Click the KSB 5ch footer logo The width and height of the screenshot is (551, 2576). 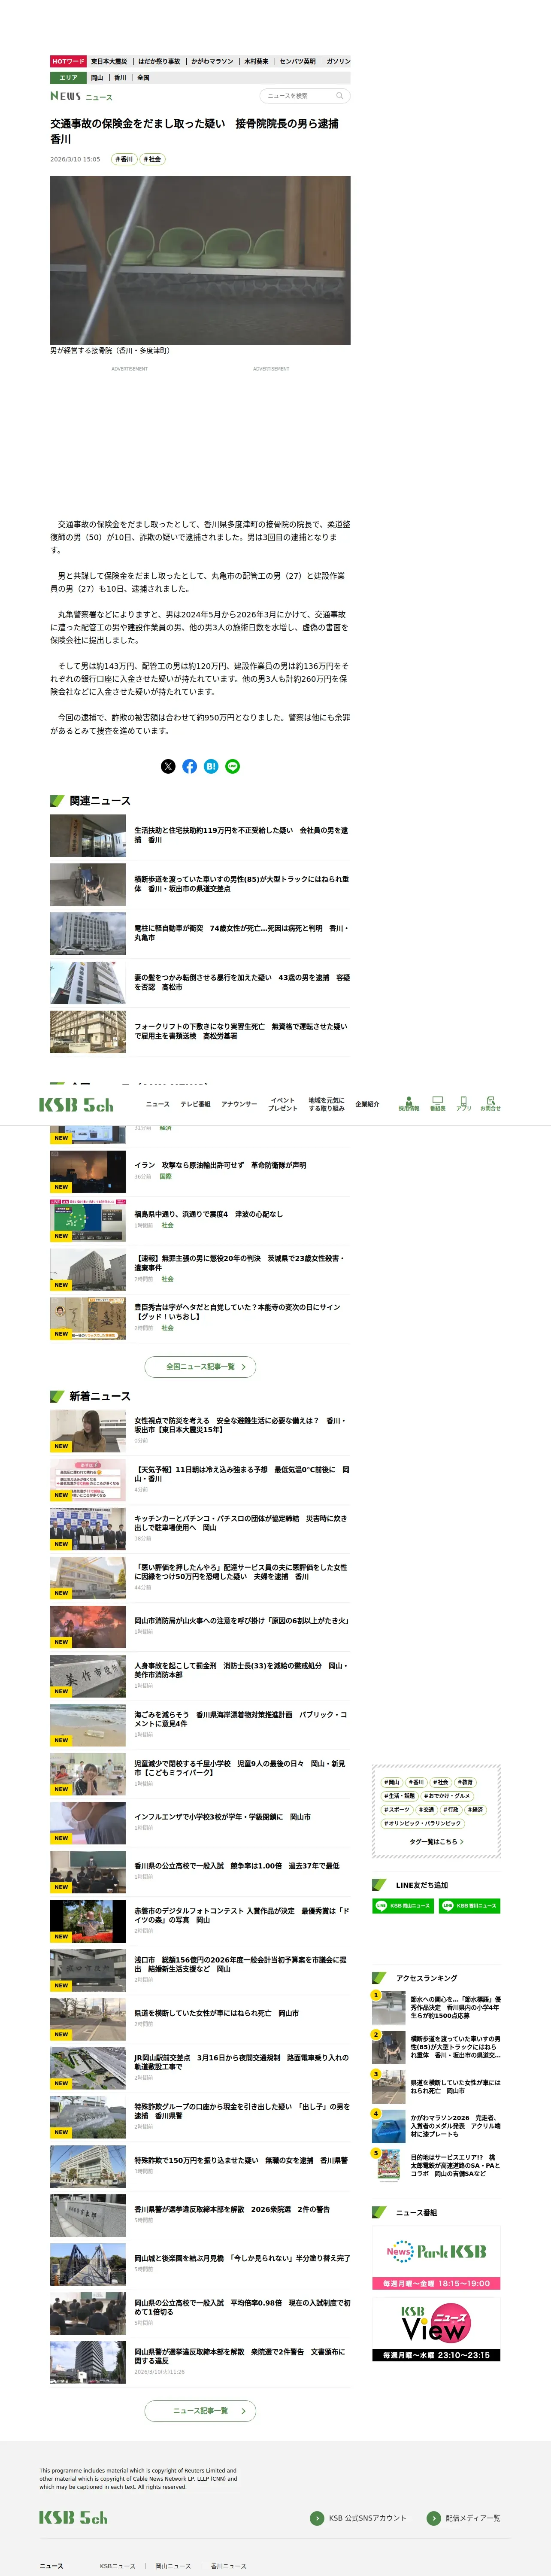pyautogui.click(x=73, y=2518)
